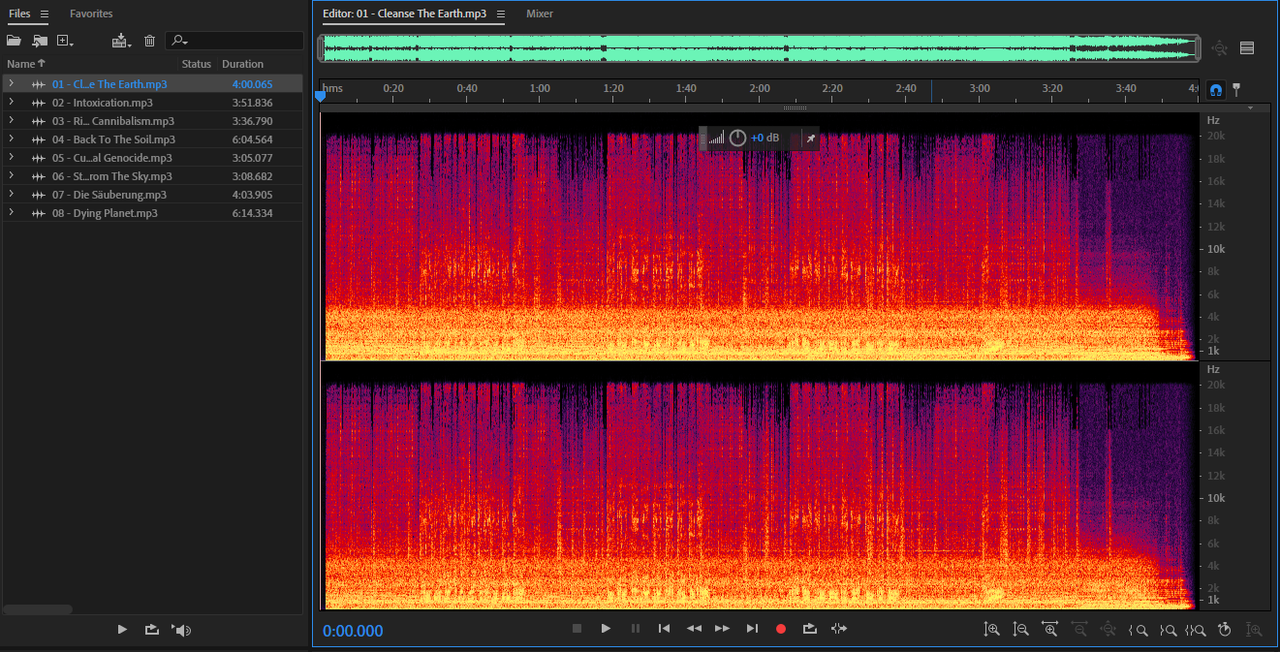Select file 08 - Dying Planet.mp3
Viewport: 1280px width, 652px height.
point(105,213)
